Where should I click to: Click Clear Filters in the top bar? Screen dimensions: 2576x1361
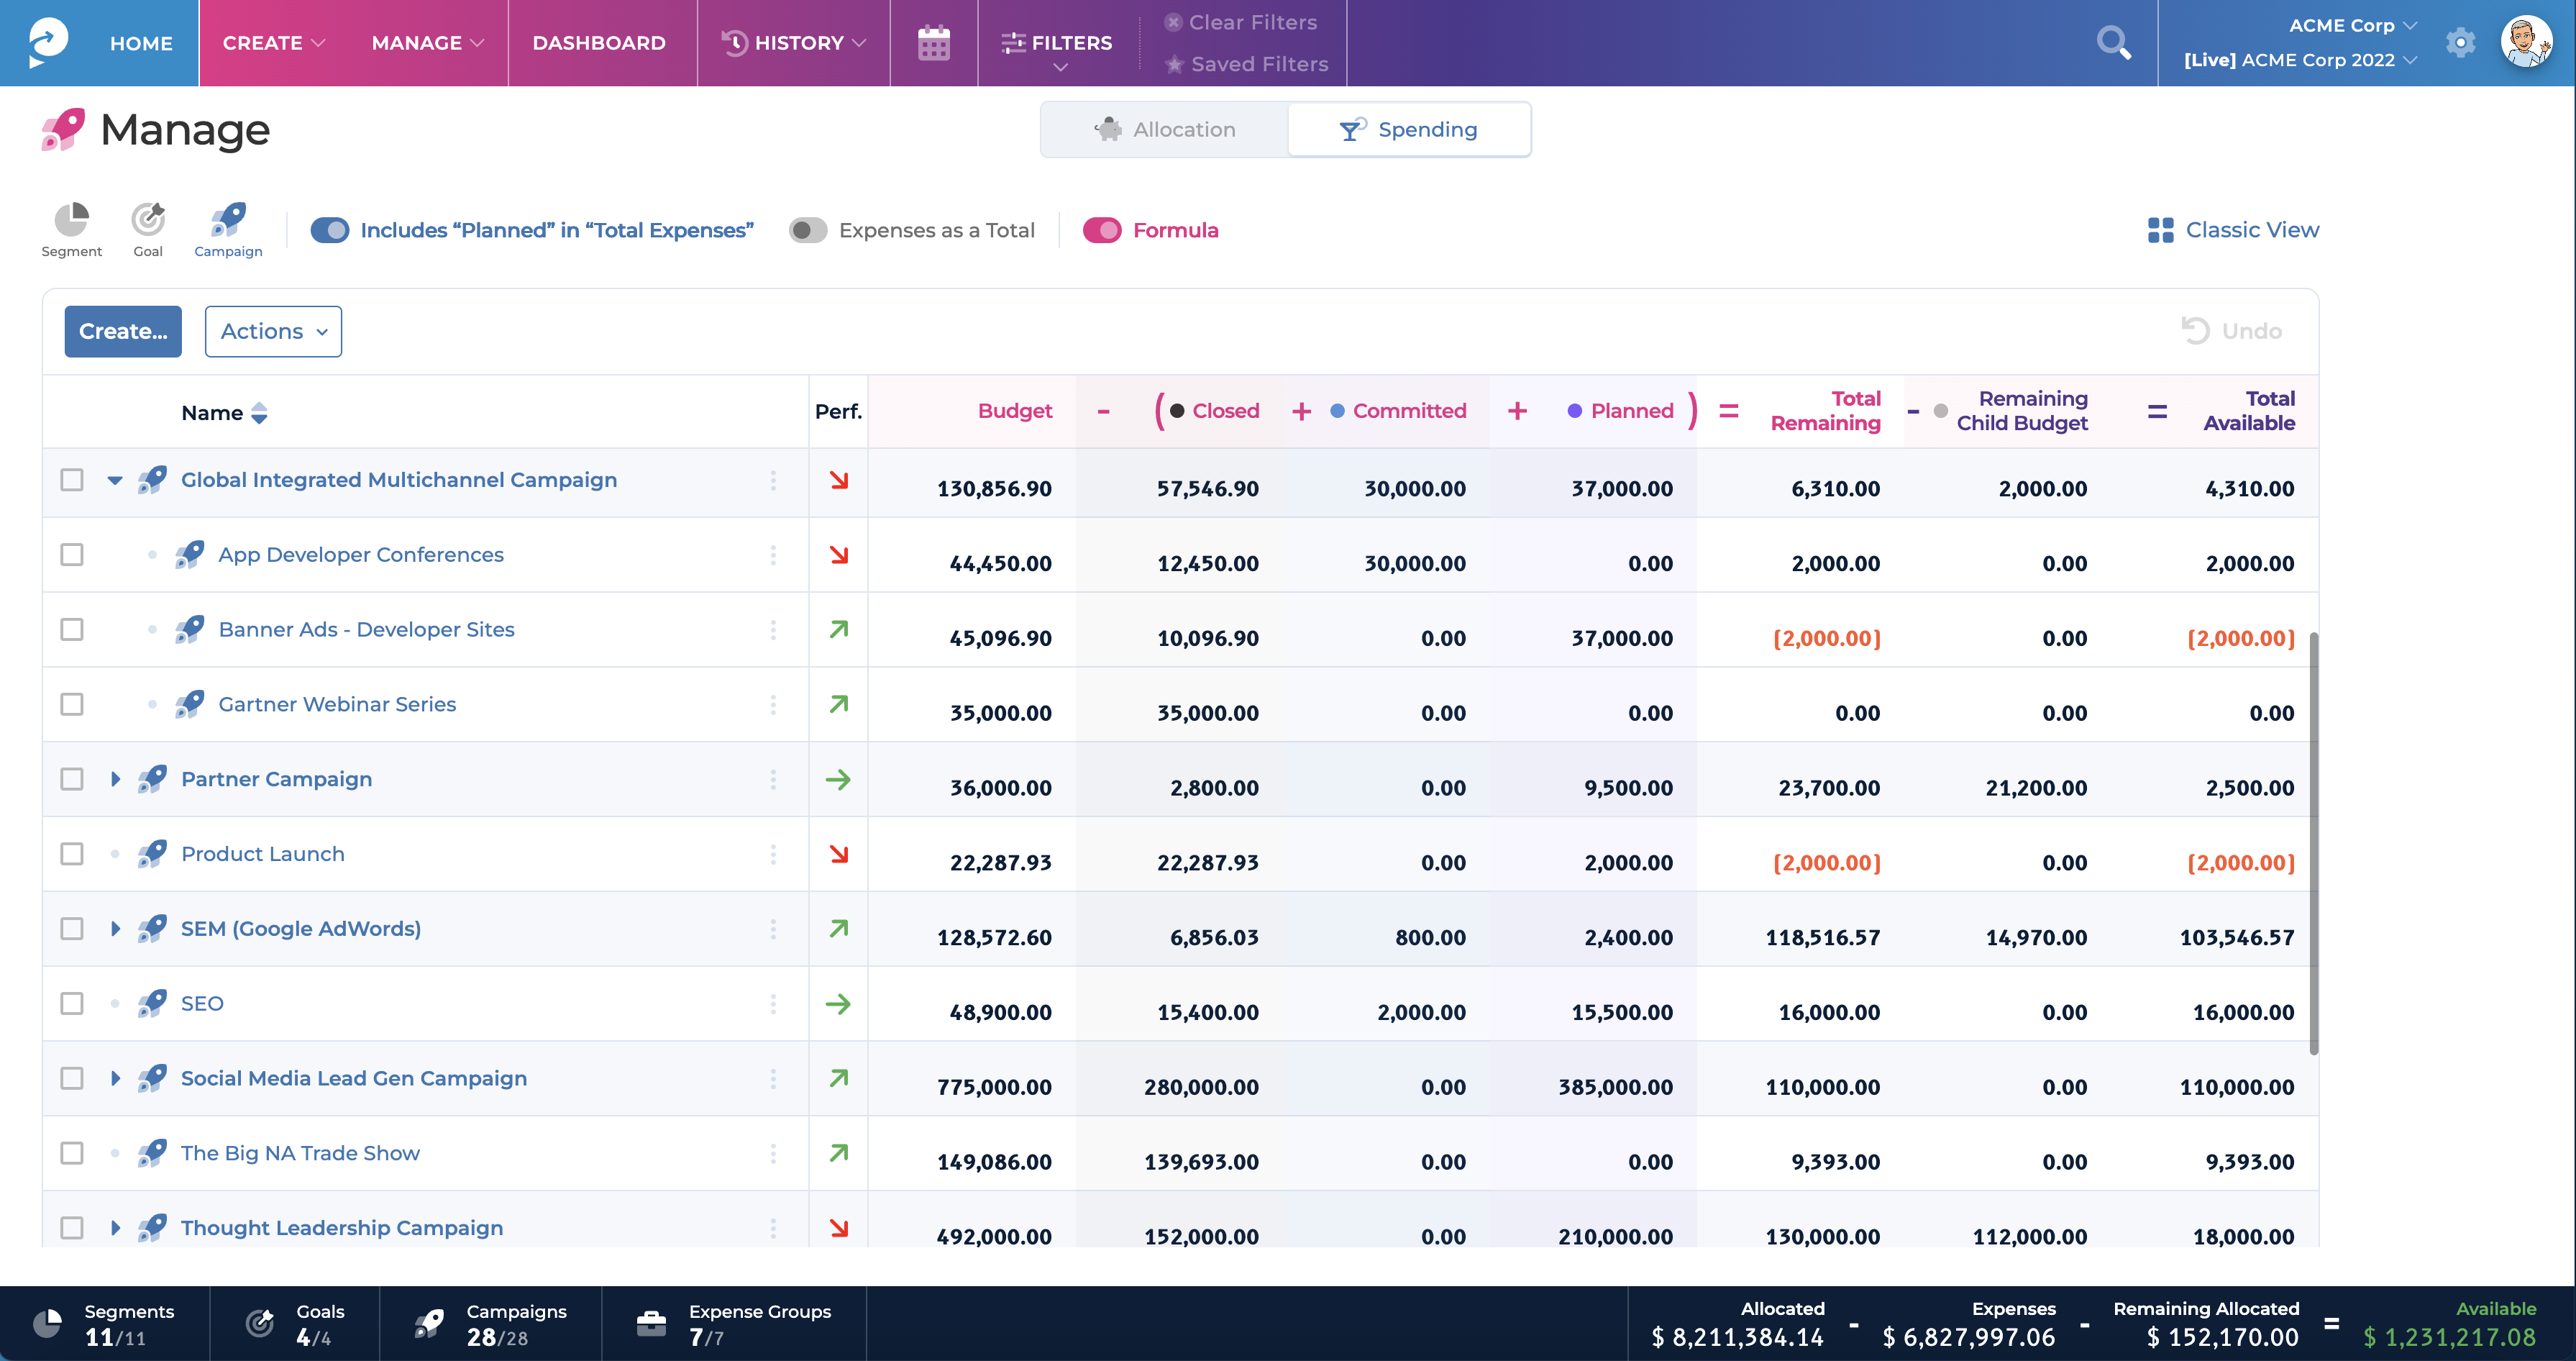(x=1241, y=22)
